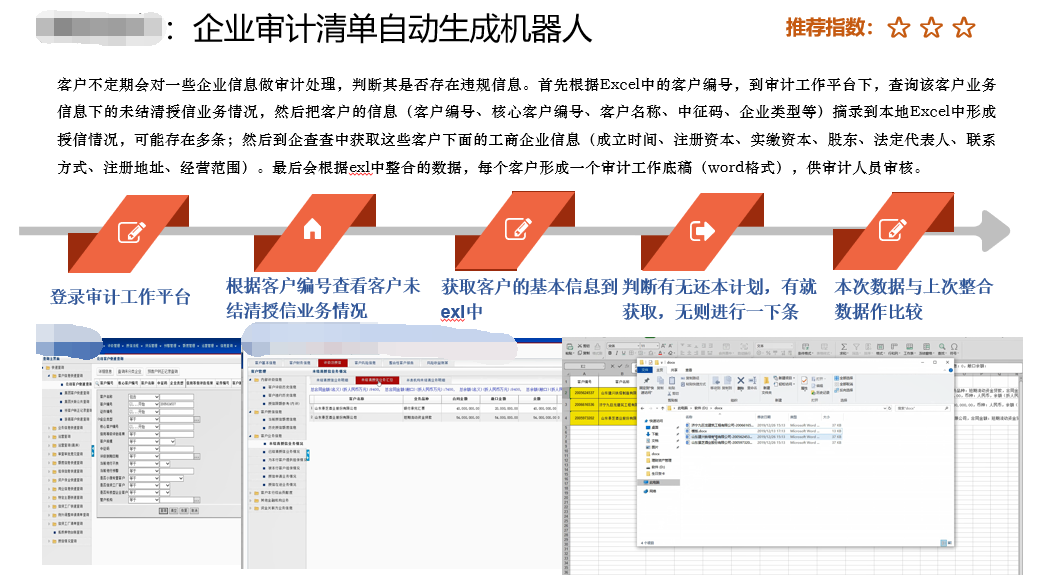Viewport: 1037px width, 582px height.
Task: Click the AutoSum sigma icon in Excel
Action: (846, 348)
